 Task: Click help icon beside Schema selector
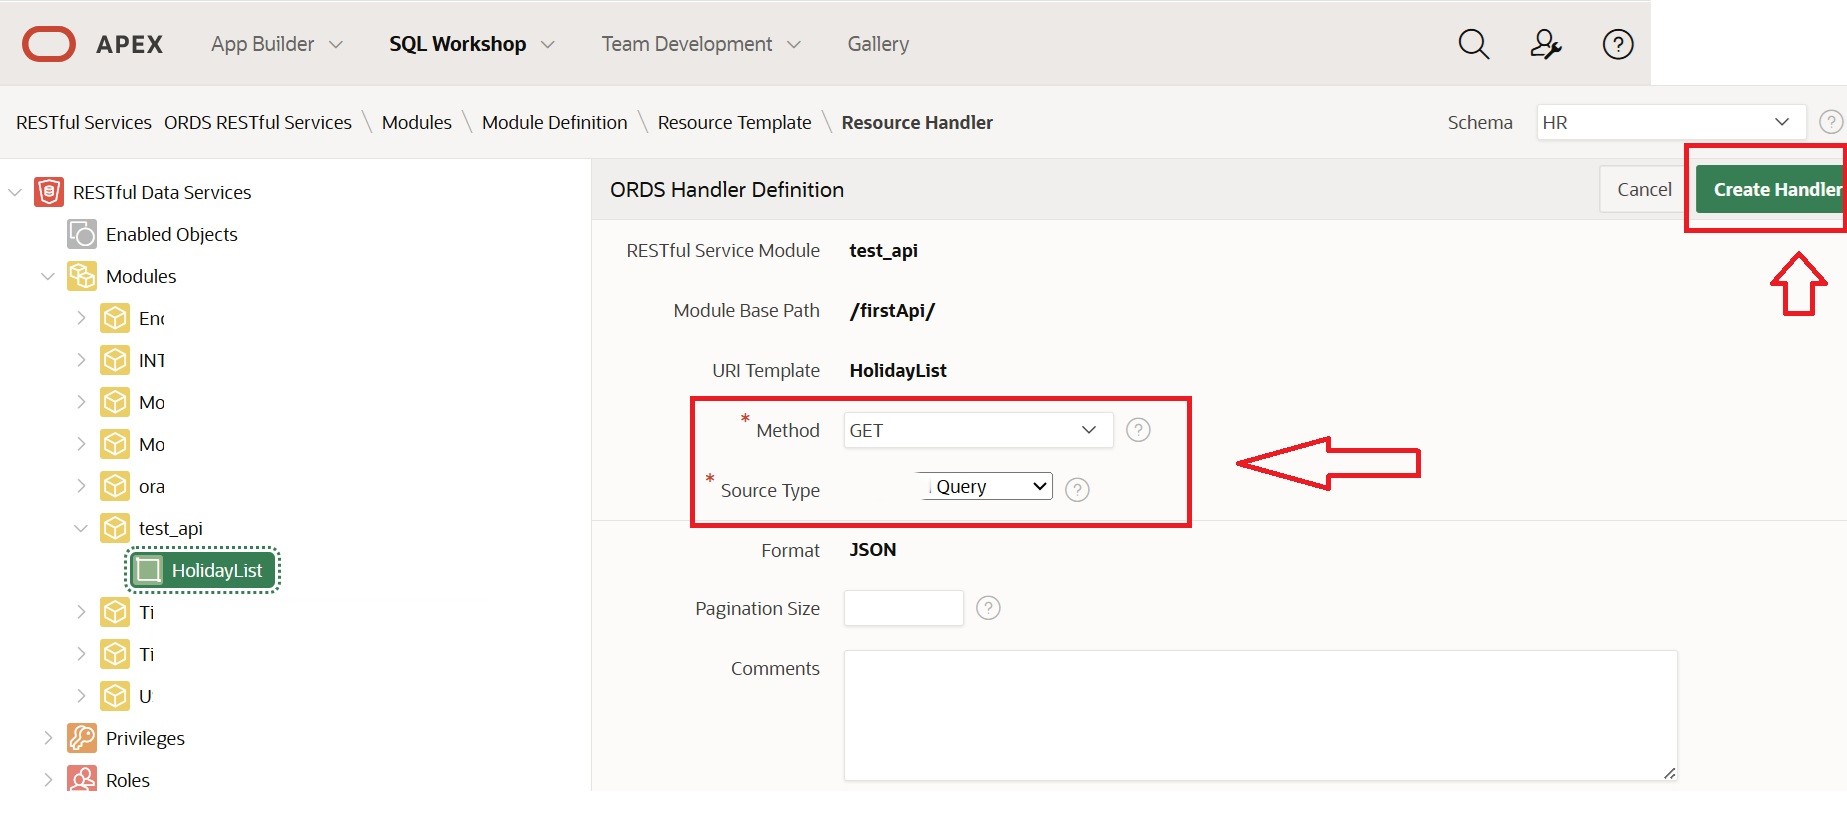[1830, 122]
